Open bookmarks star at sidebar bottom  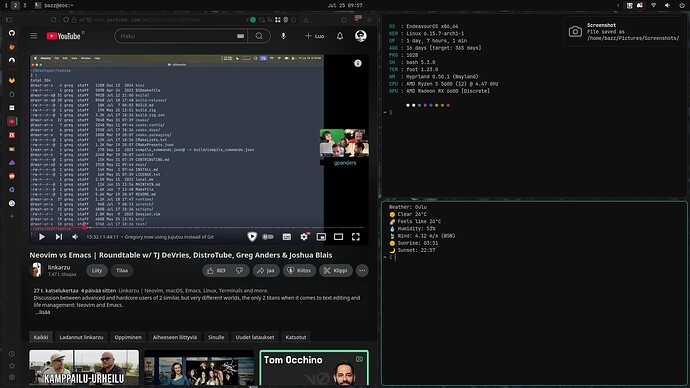point(12,366)
